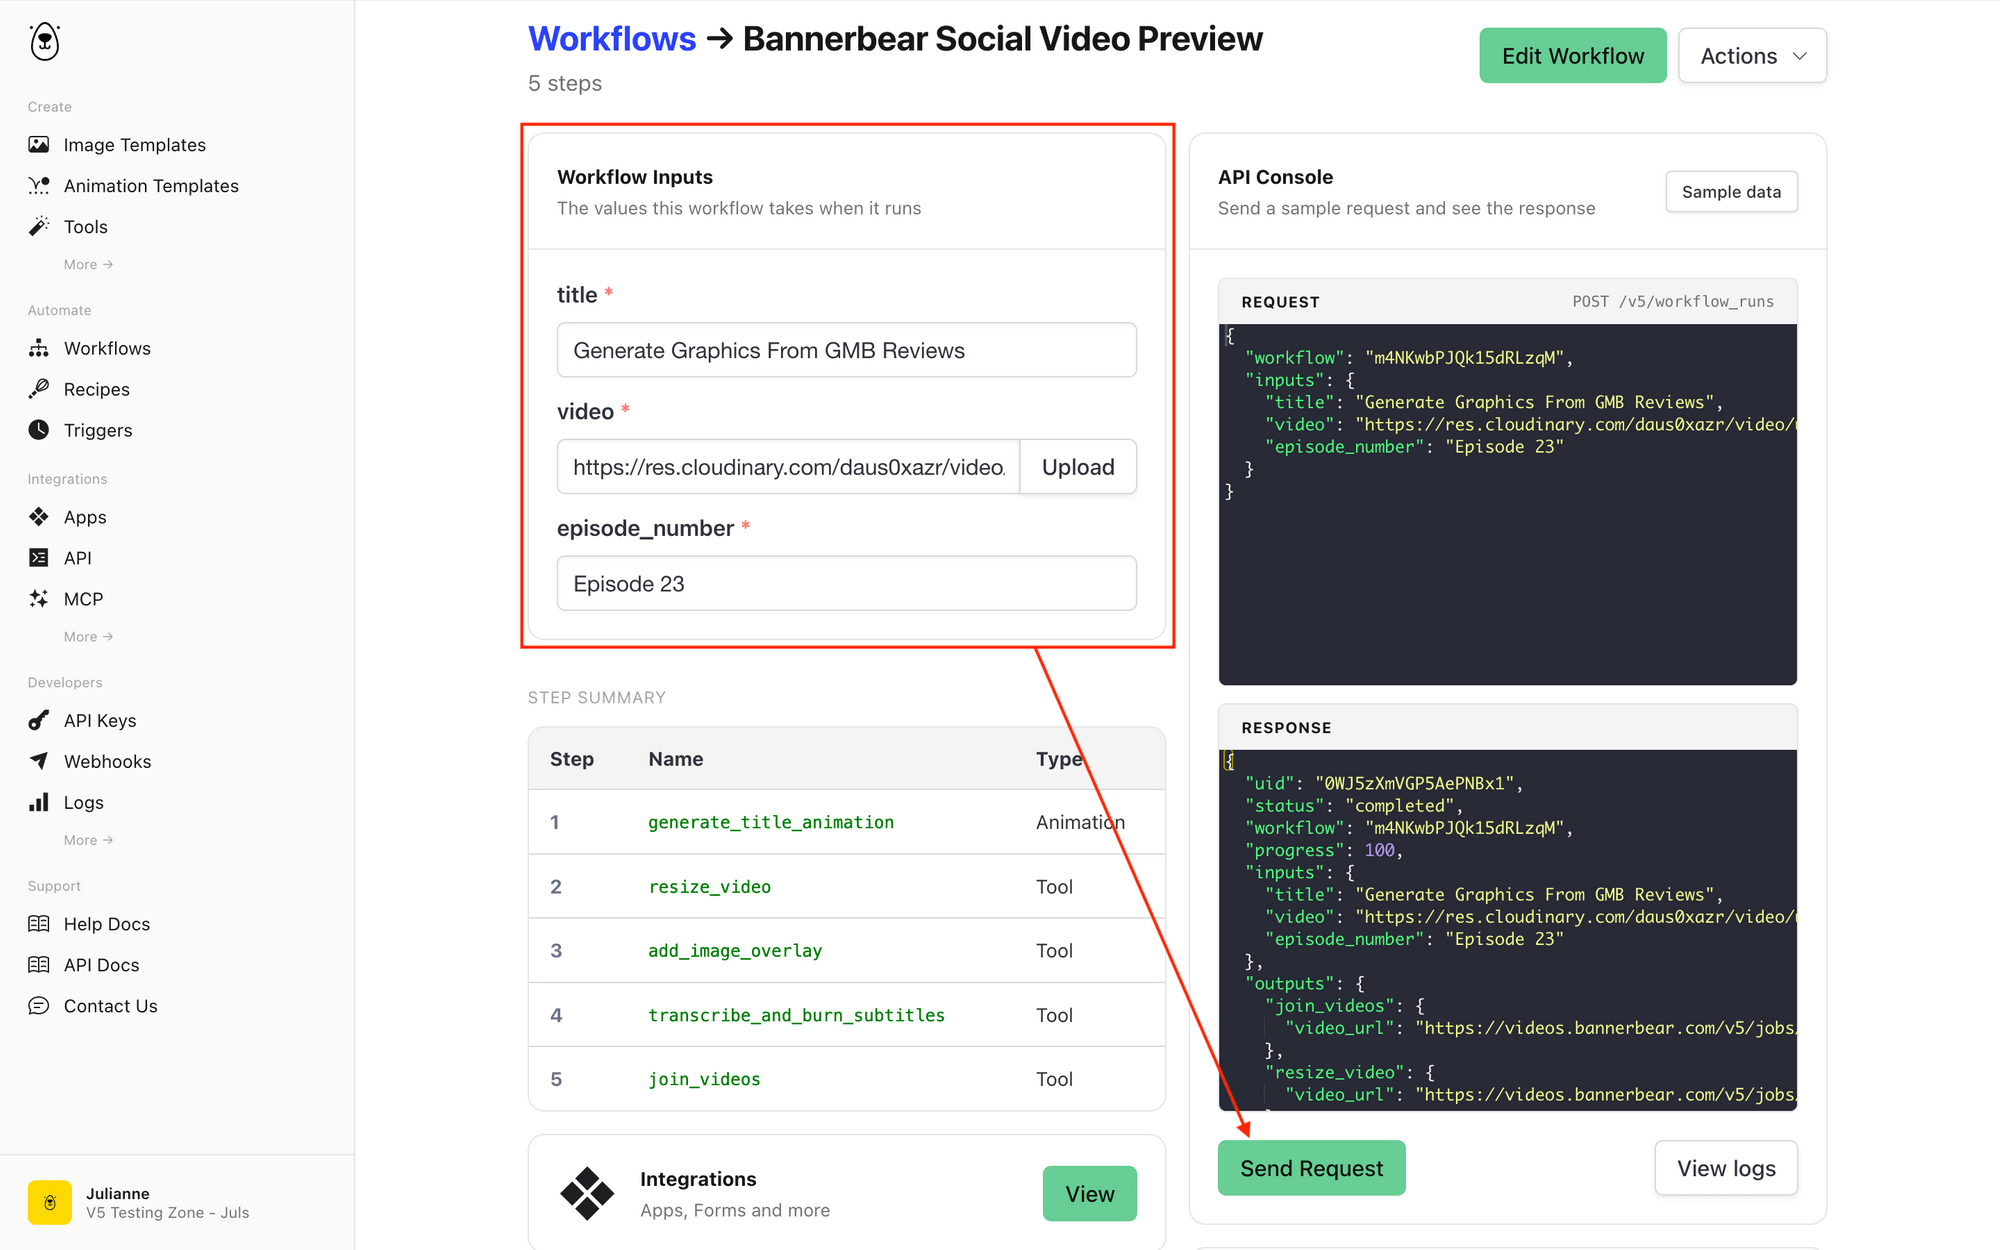
Task: Open the API terminal icon
Action: (x=39, y=558)
